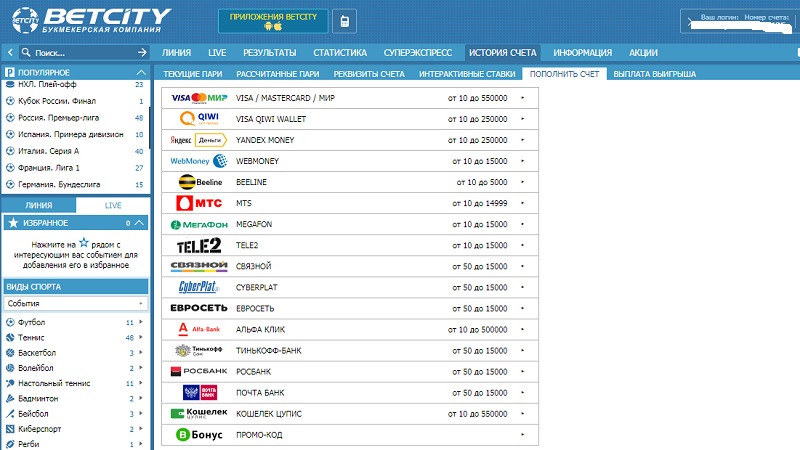The width and height of the screenshot is (800, 450).
Task: Collapse the Избранное panel
Action: 140,223
